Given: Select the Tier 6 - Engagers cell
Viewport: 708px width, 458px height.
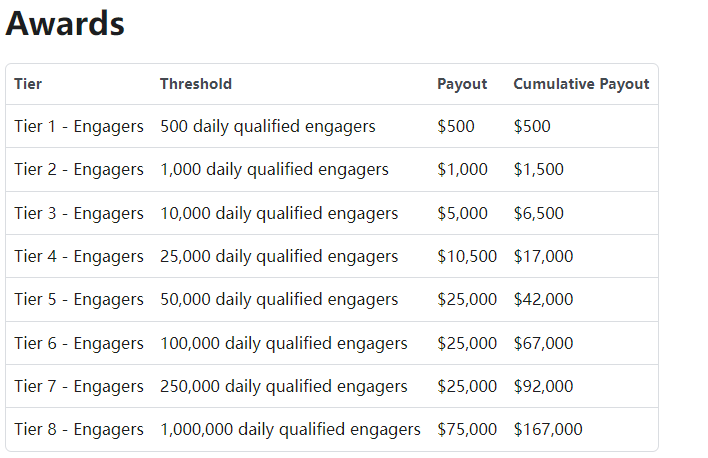Looking at the screenshot, I should click(x=79, y=343).
